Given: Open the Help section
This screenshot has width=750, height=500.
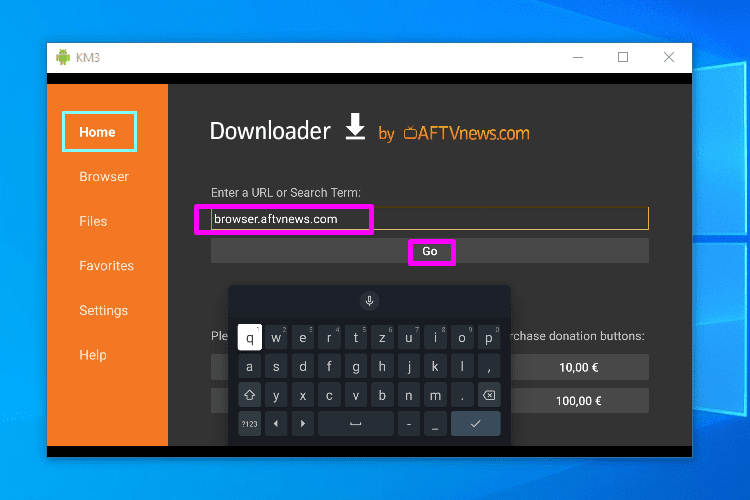Looking at the screenshot, I should pos(93,355).
